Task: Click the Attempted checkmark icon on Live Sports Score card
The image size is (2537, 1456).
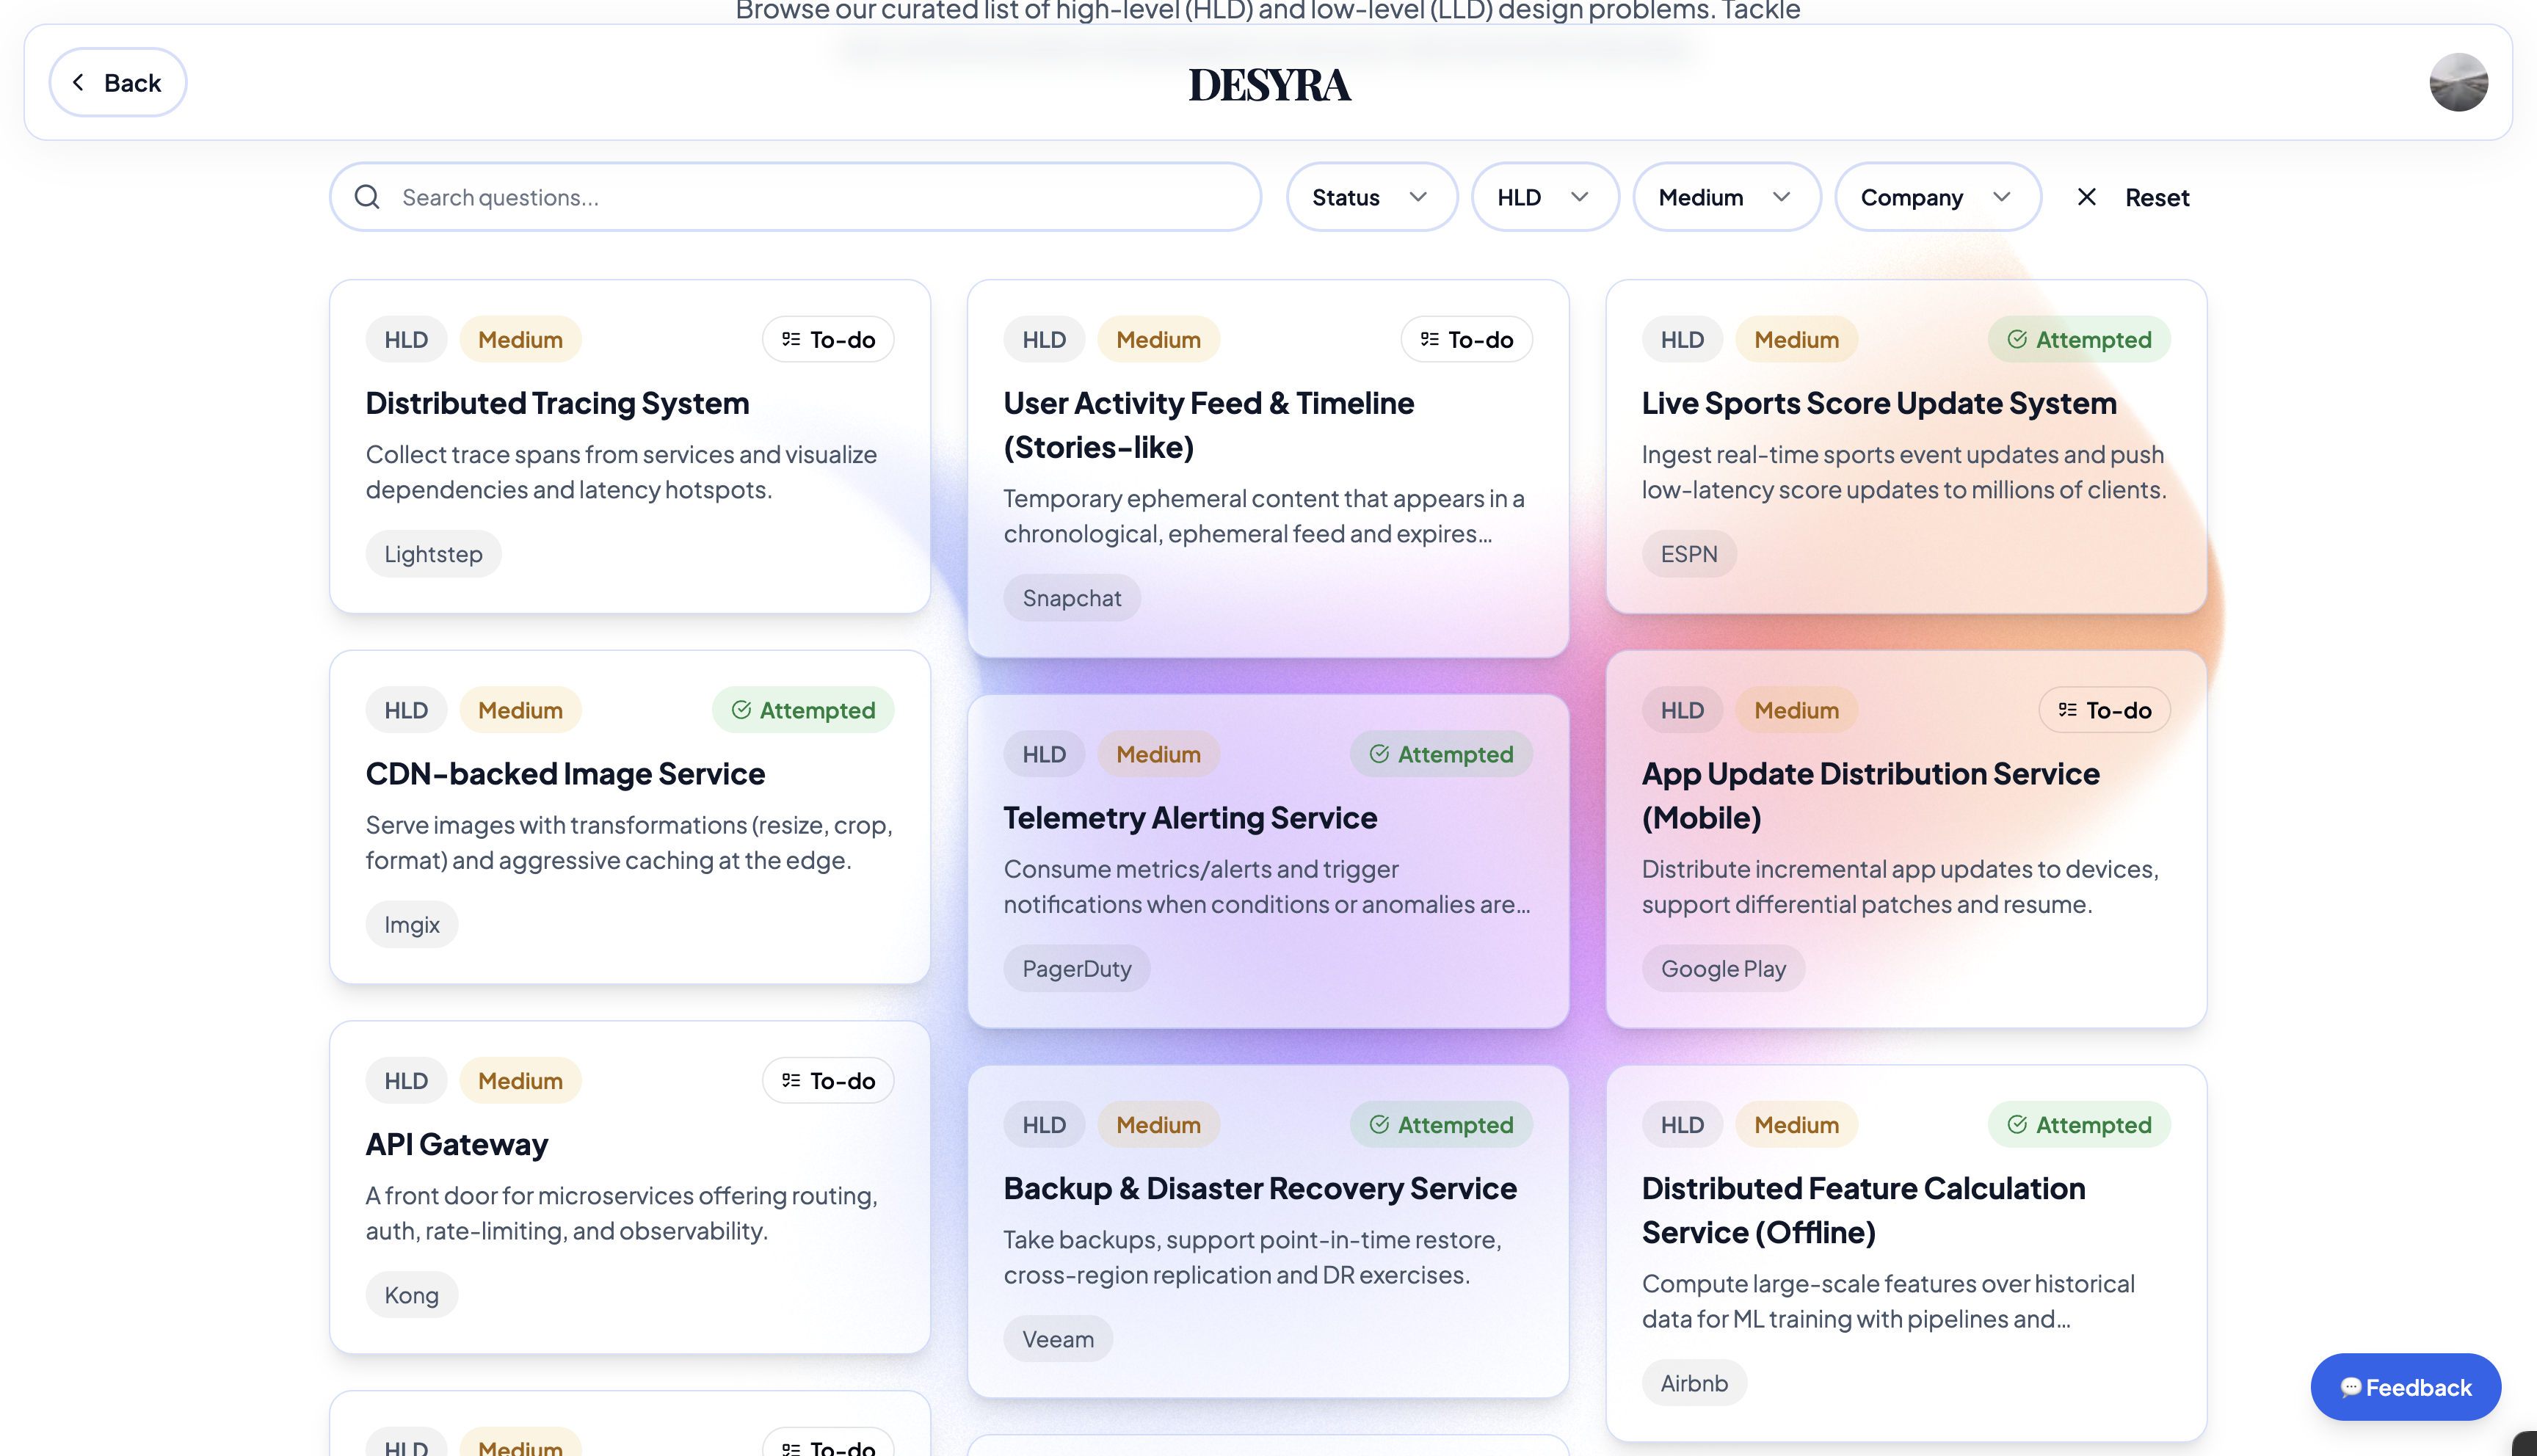Action: click(x=2017, y=339)
